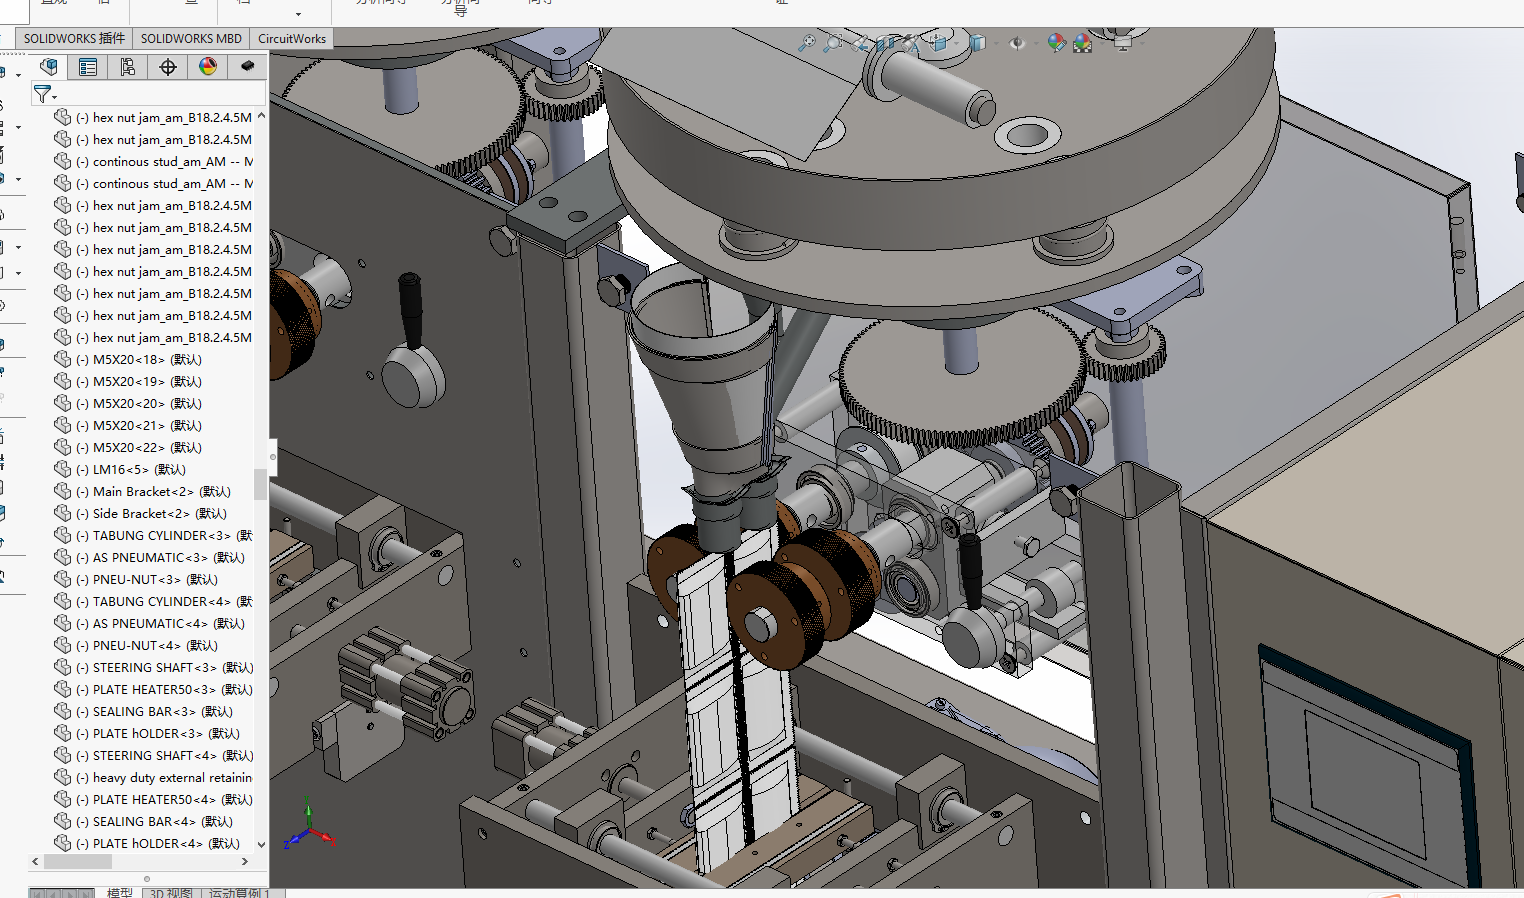Open the View Settings dropdown arrow
The height and width of the screenshot is (898, 1524).
1142,43
